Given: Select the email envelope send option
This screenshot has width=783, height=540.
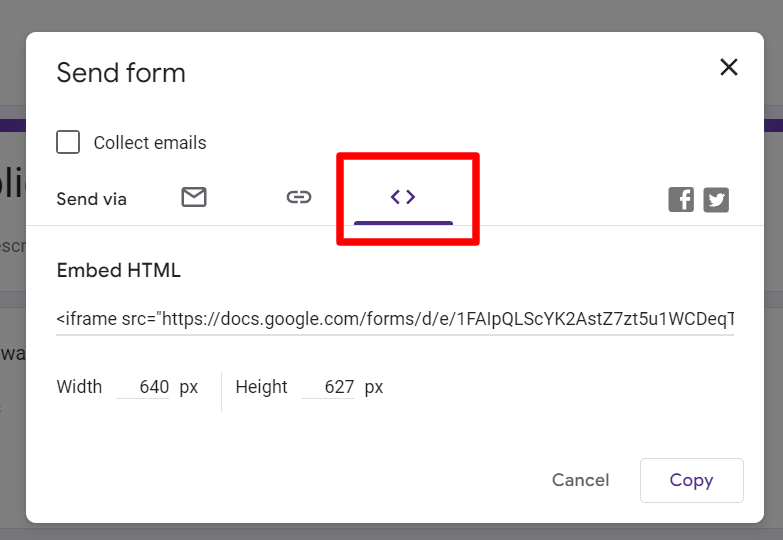Looking at the screenshot, I should [194, 197].
